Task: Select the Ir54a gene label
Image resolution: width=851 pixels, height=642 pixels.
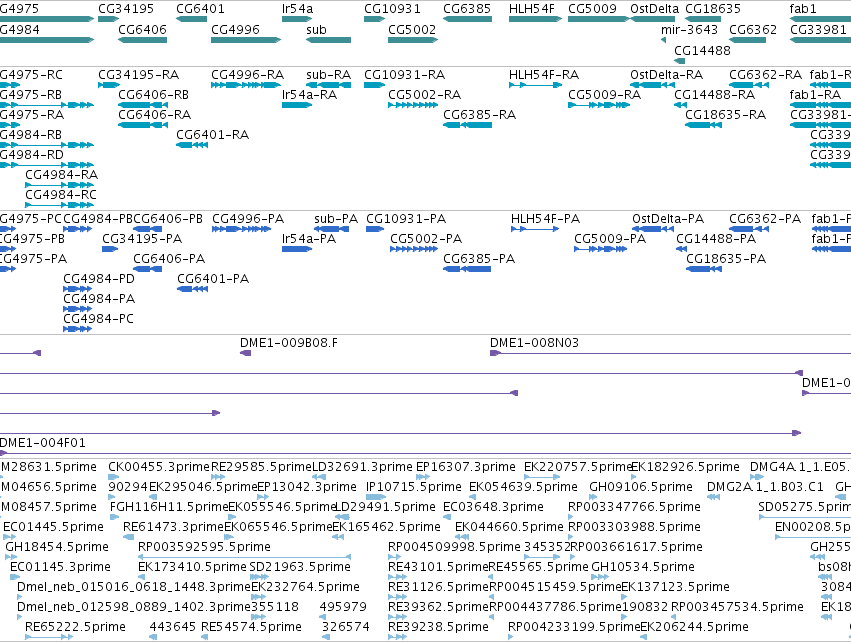Action: [297, 9]
